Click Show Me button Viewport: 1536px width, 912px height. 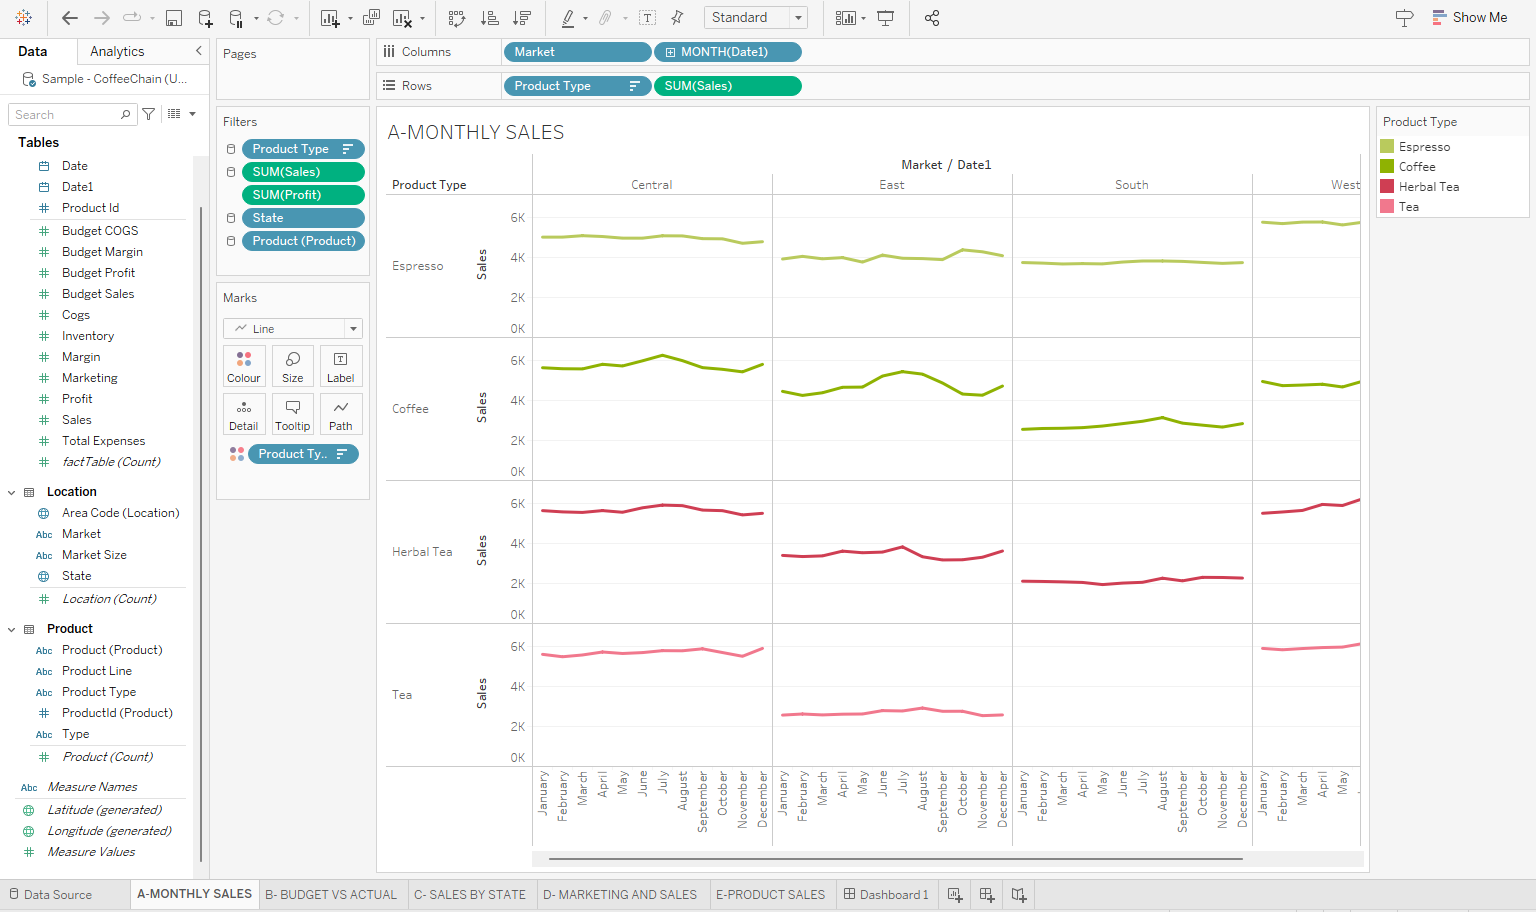(x=1469, y=18)
